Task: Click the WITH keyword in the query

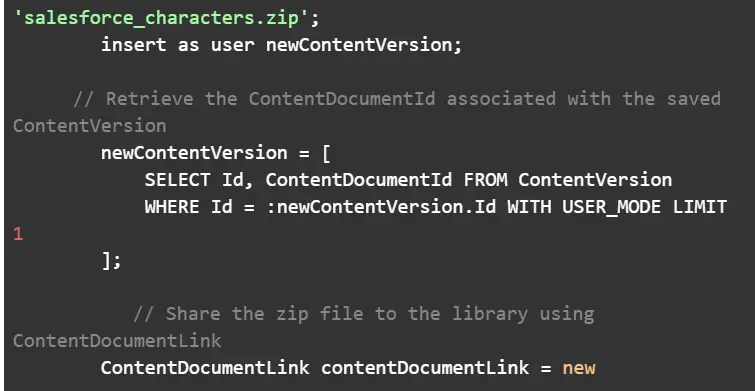Action: pos(529,207)
